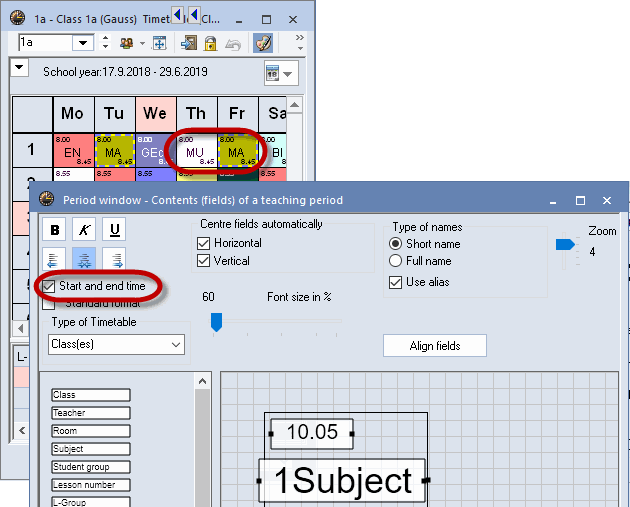Viewport: 630px width, 507px height.
Task: Click the calendar date icon
Action: [x=274, y=73]
